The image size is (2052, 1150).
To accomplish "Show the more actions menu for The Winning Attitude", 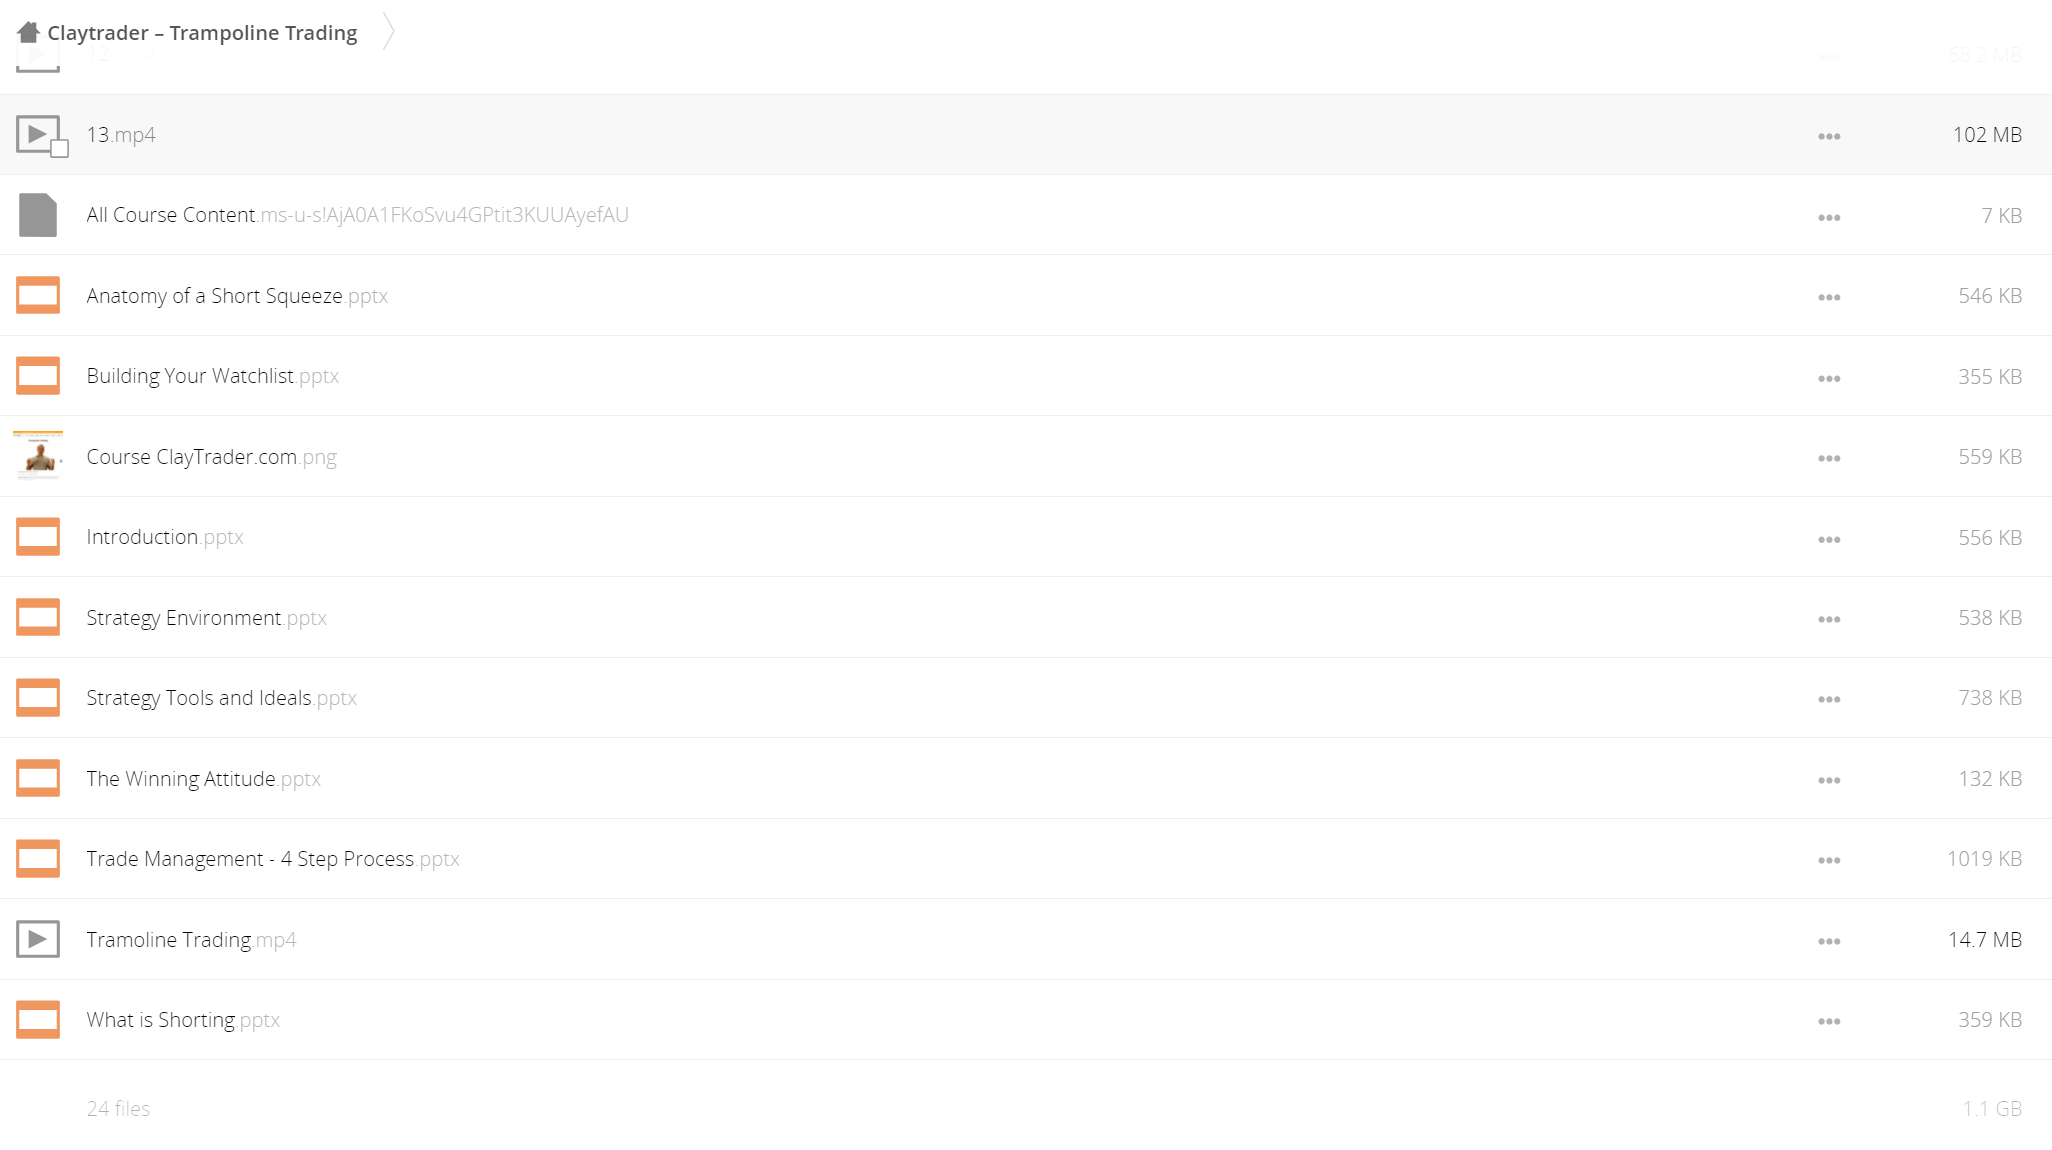I will (x=1829, y=780).
